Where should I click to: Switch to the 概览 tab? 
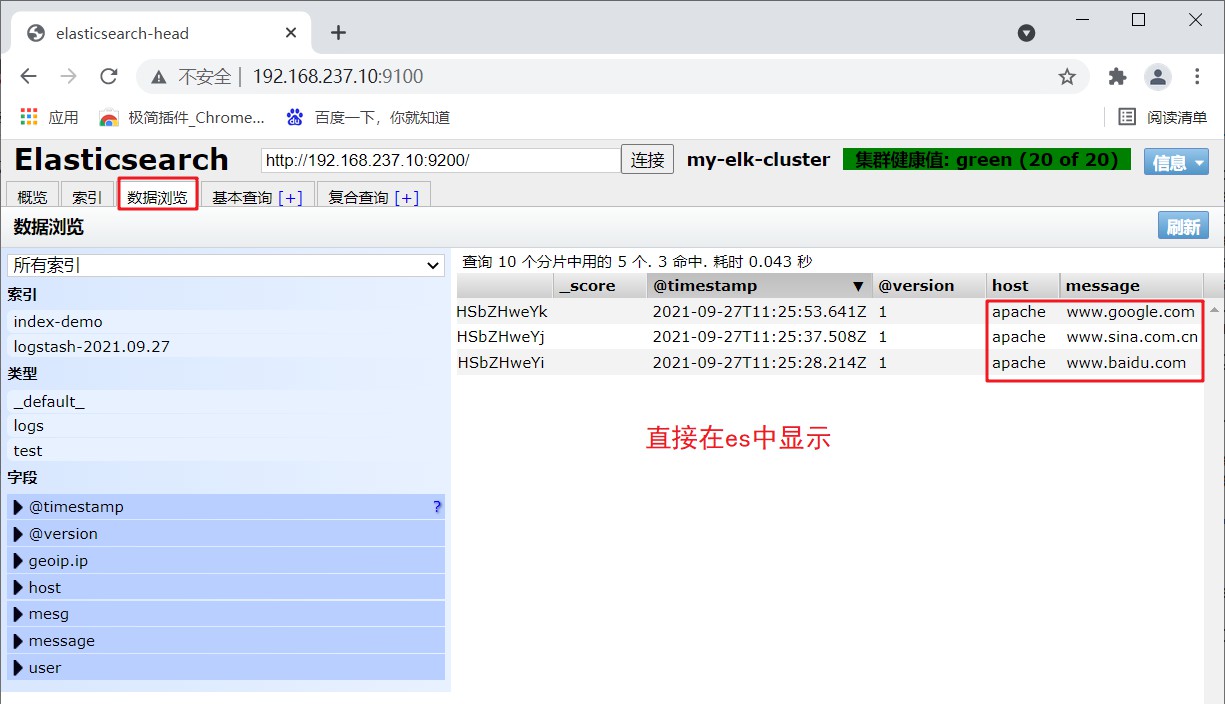tap(32, 197)
